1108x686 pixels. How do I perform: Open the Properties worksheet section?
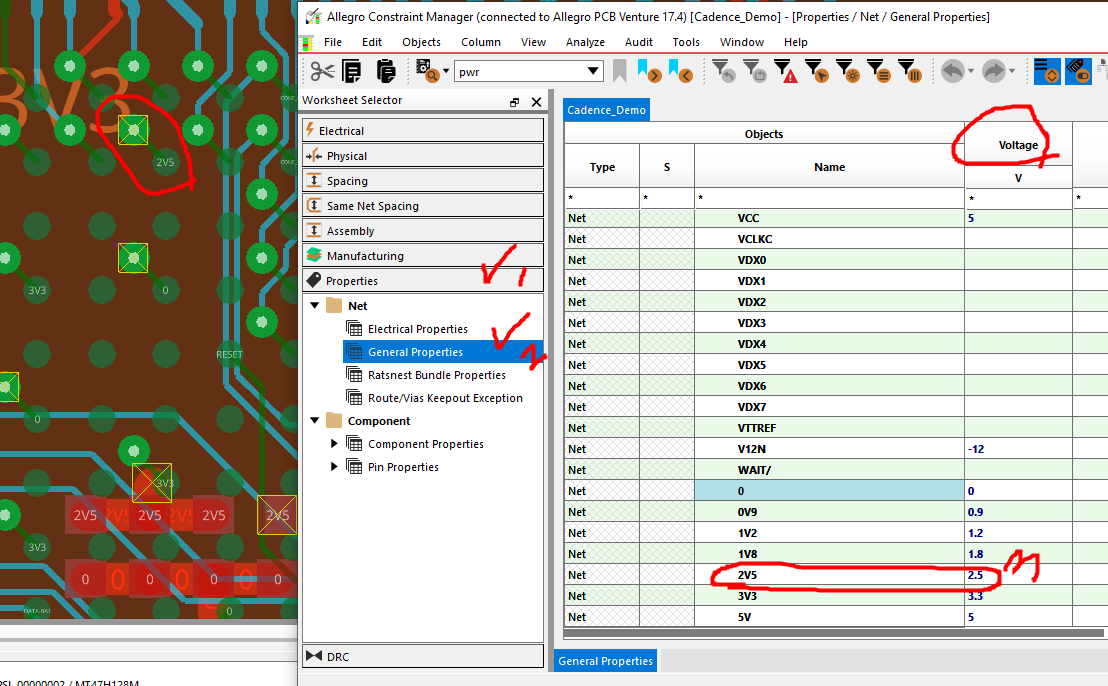pyautogui.click(x=423, y=280)
